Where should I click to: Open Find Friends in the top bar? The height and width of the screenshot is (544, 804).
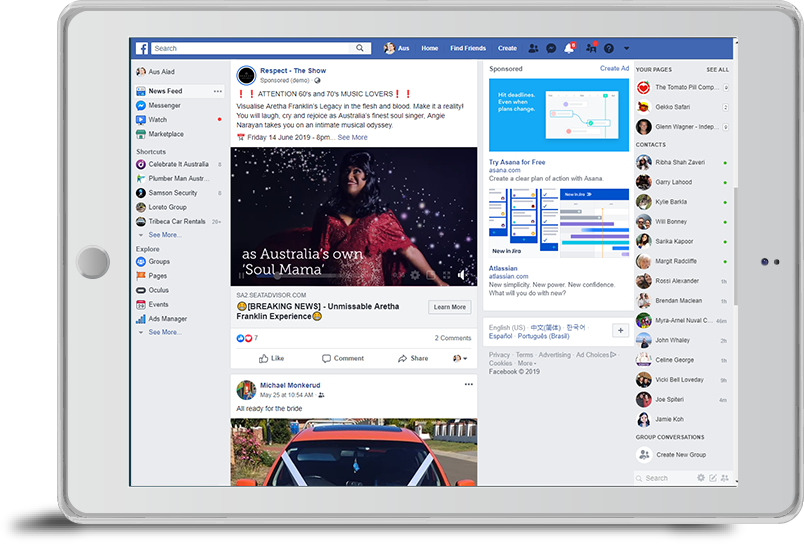tap(468, 48)
